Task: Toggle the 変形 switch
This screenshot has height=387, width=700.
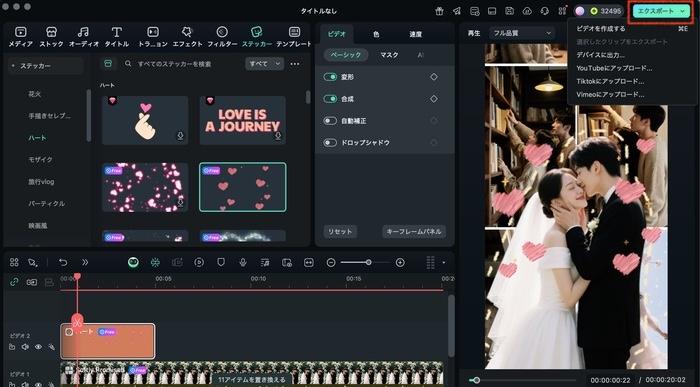Action: 330,77
